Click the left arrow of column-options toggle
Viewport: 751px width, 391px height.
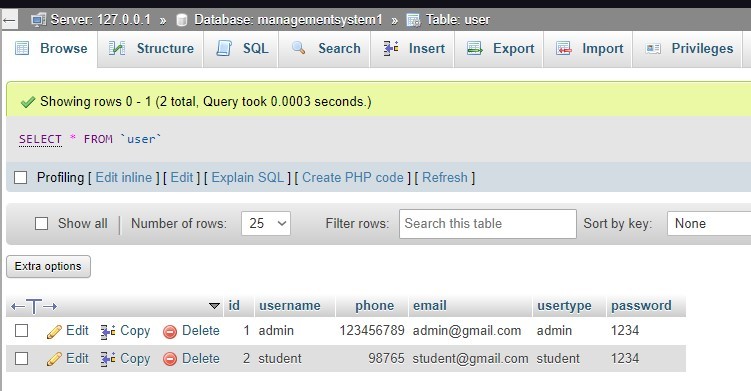17,307
